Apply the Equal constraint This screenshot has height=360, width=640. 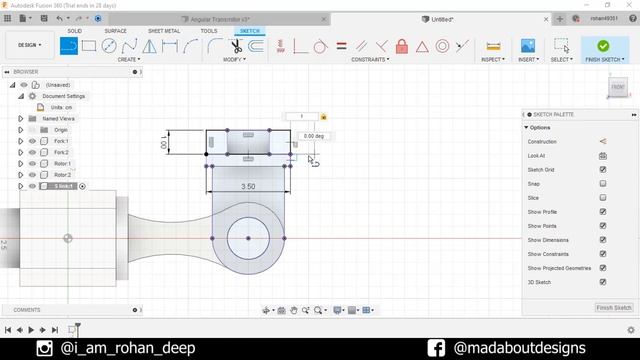click(x=342, y=46)
